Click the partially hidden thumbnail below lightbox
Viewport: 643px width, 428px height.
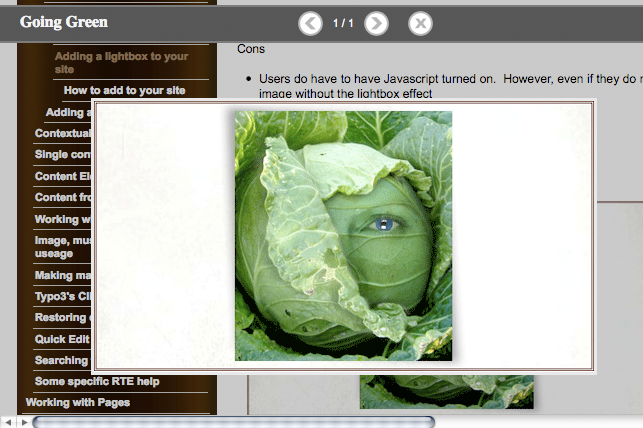(446, 393)
